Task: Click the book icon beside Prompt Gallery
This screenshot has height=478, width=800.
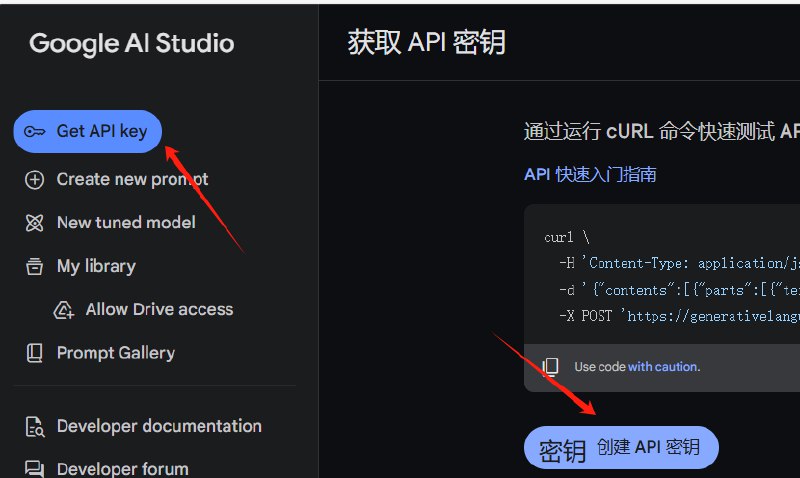Action: [34, 353]
